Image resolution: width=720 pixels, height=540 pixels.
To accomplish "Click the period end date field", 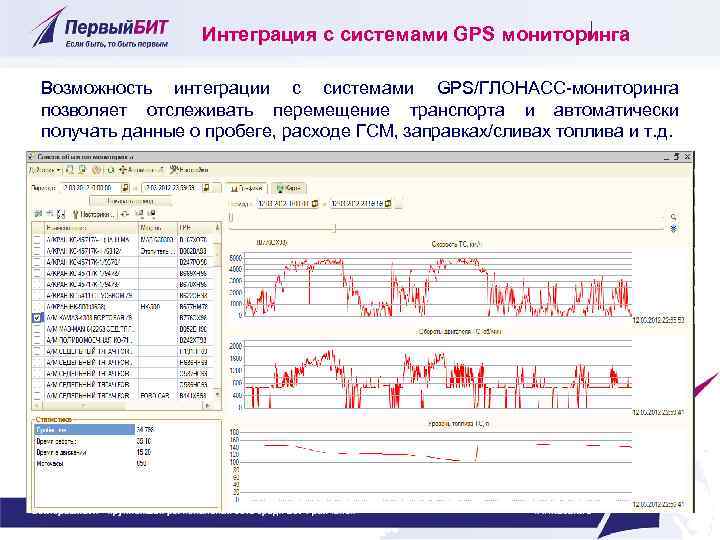I will pos(171,188).
